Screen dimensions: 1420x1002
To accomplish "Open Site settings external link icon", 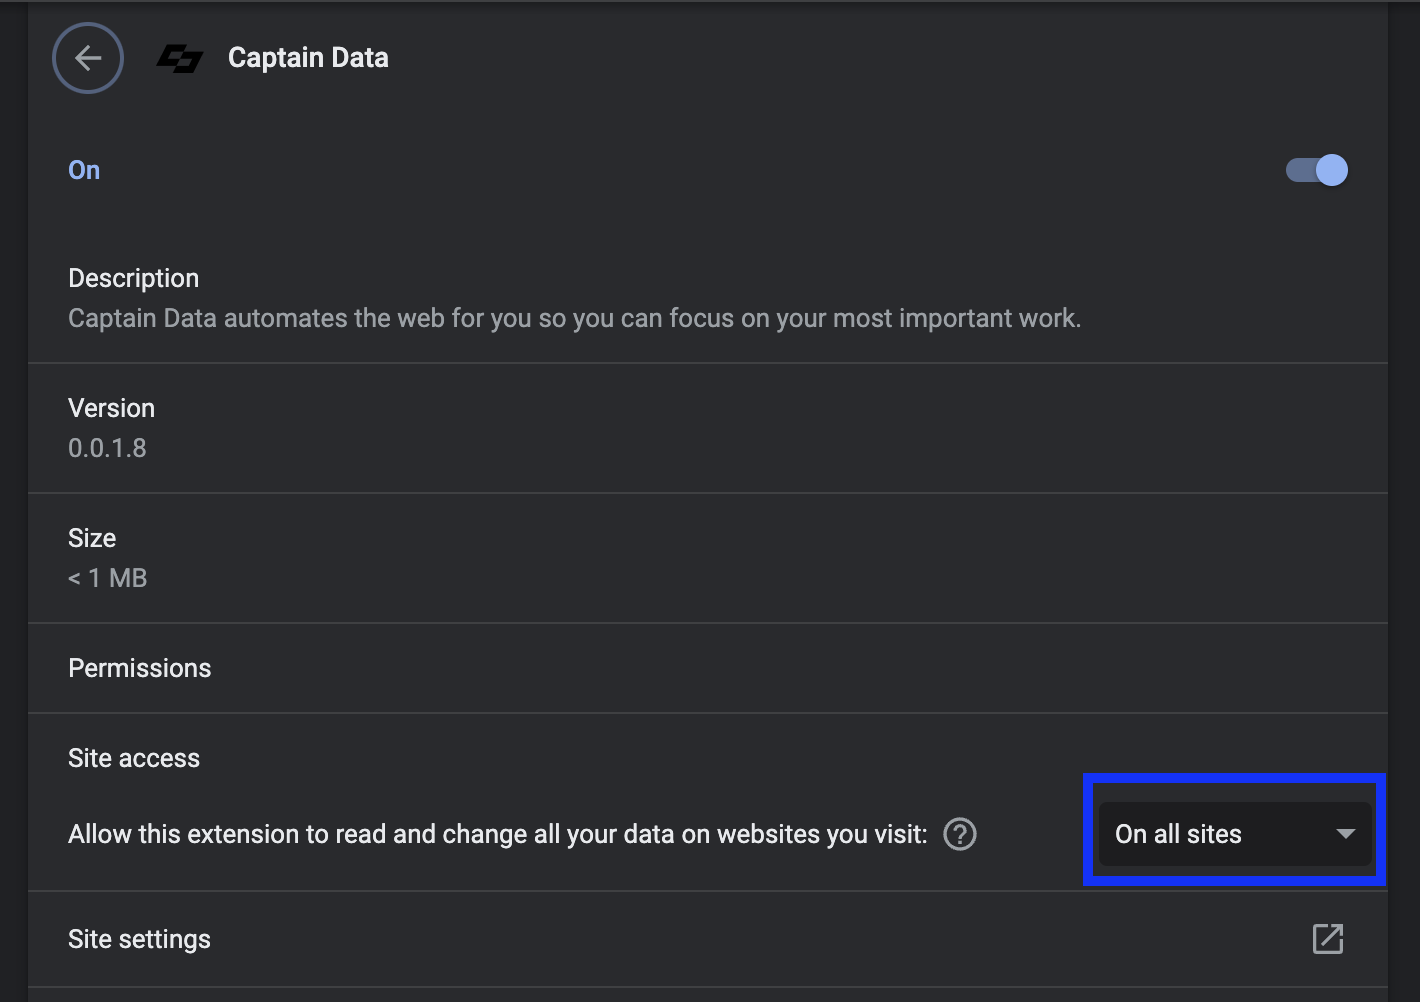I will click(1328, 939).
